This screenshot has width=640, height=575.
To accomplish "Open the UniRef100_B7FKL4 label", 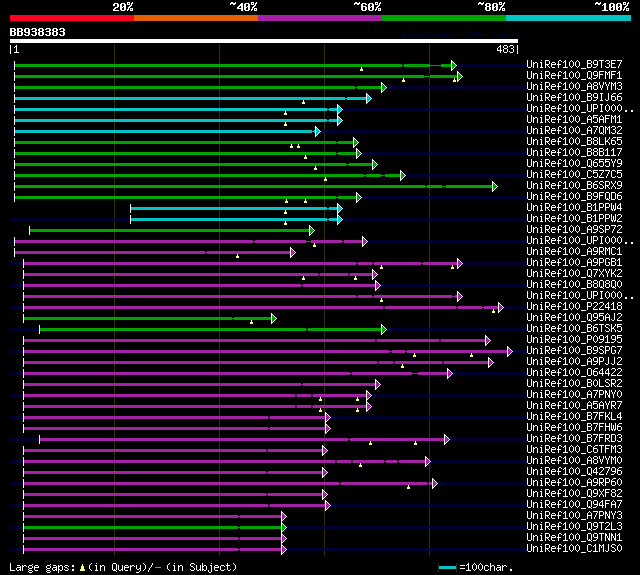I will tap(574, 417).
